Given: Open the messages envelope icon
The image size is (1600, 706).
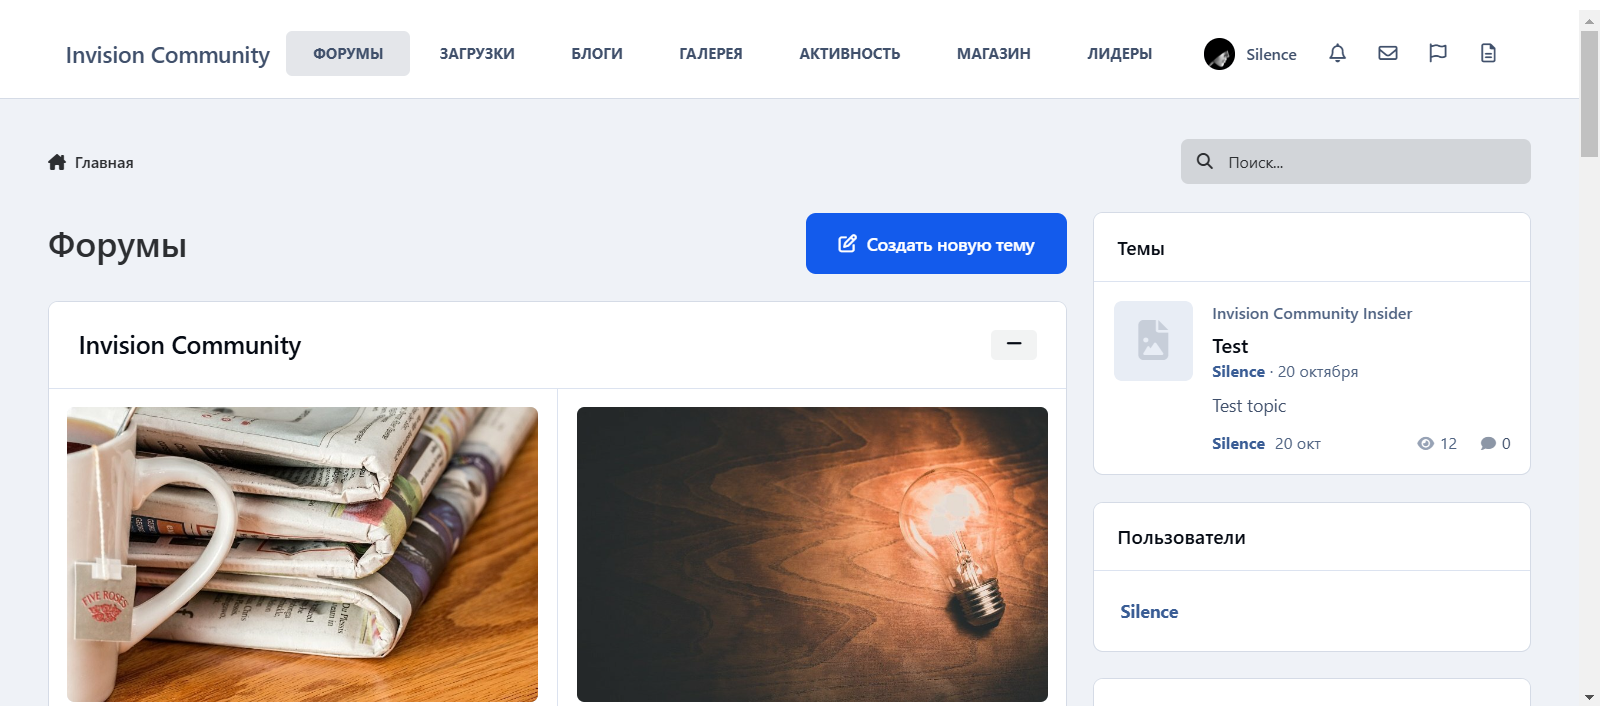Looking at the screenshot, I should click(1388, 53).
